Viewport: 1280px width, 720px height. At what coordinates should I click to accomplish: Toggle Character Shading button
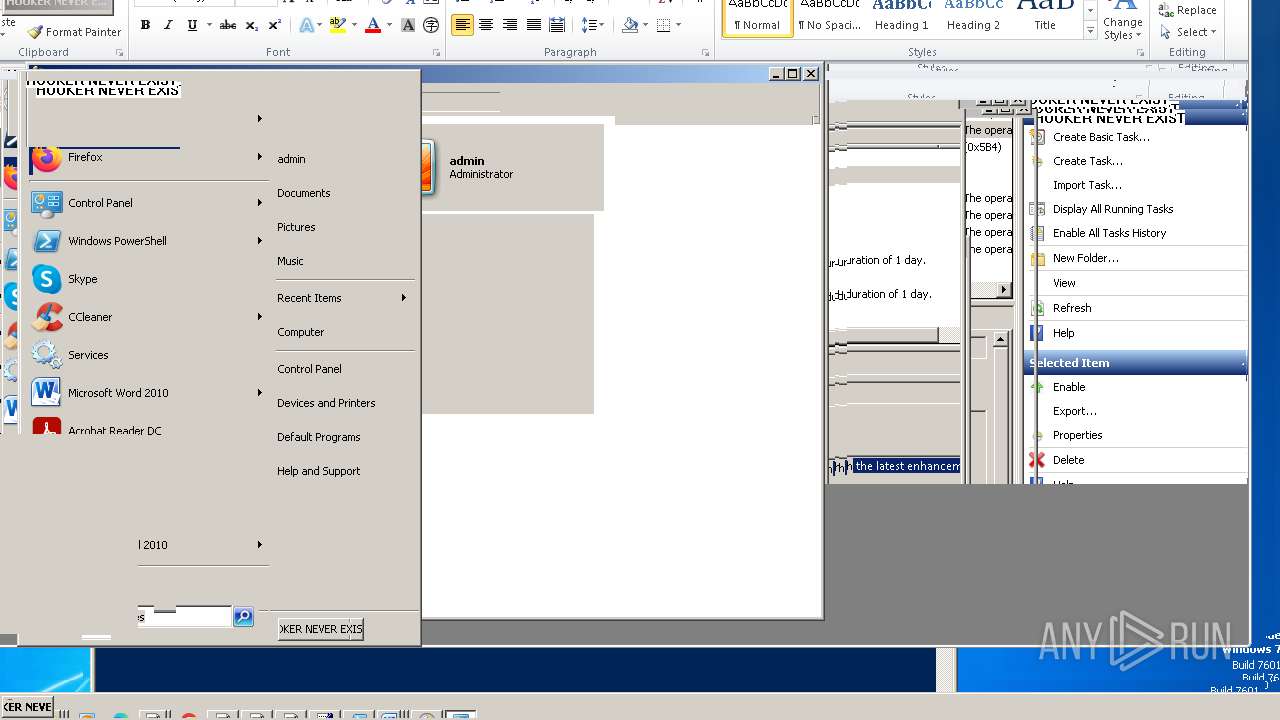click(408, 25)
